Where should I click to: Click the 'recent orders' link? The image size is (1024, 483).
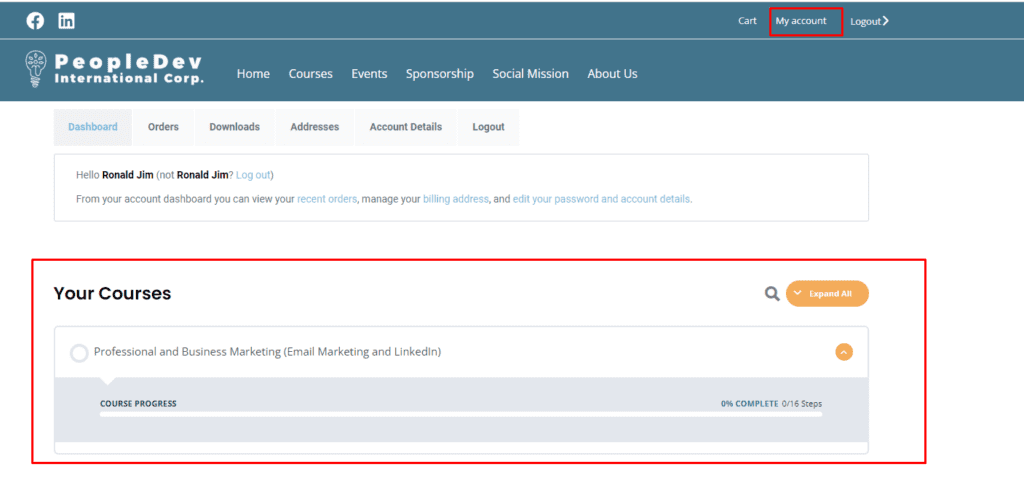(x=327, y=199)
